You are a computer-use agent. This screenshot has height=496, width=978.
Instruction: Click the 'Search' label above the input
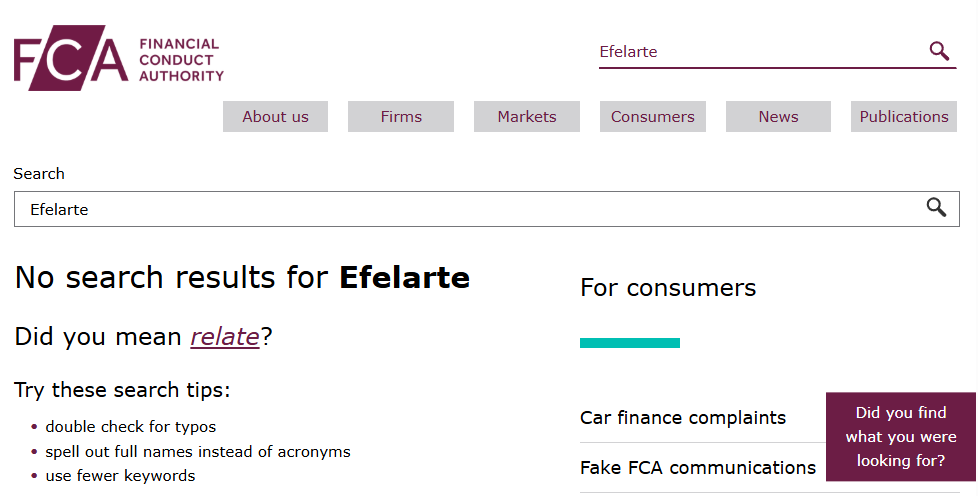(39, 173)
